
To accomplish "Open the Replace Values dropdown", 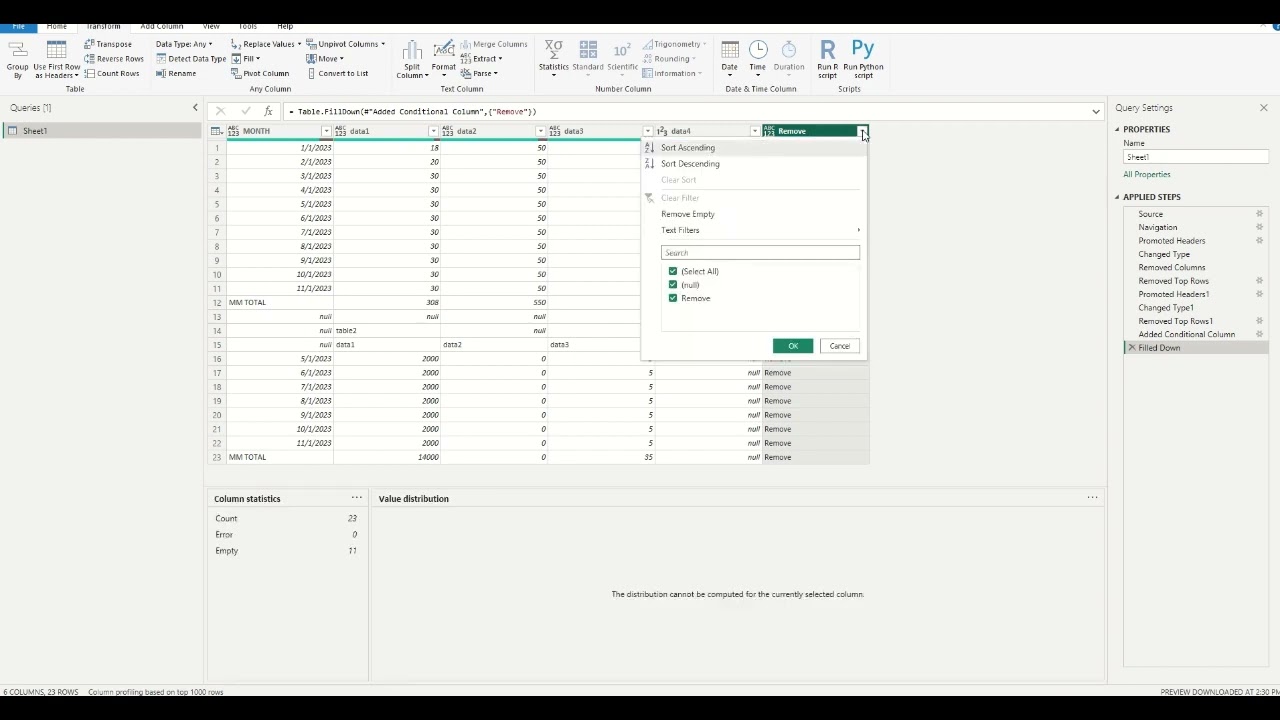I will pyautogui.click(x=266, y=44).
